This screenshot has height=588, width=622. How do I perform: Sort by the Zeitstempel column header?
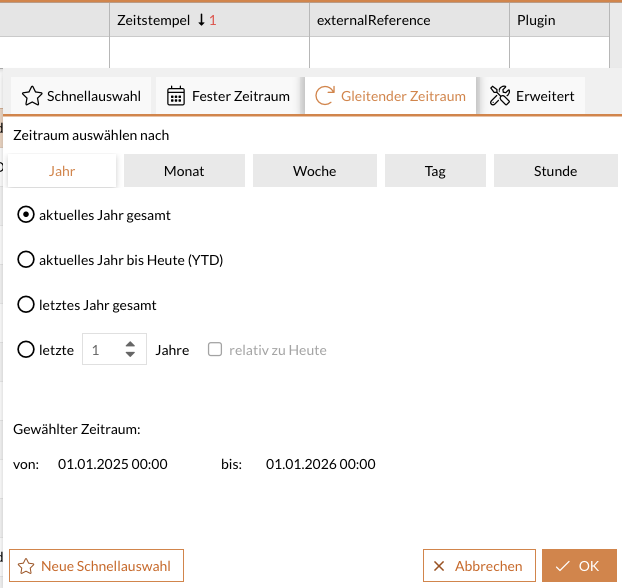(209, 20)
